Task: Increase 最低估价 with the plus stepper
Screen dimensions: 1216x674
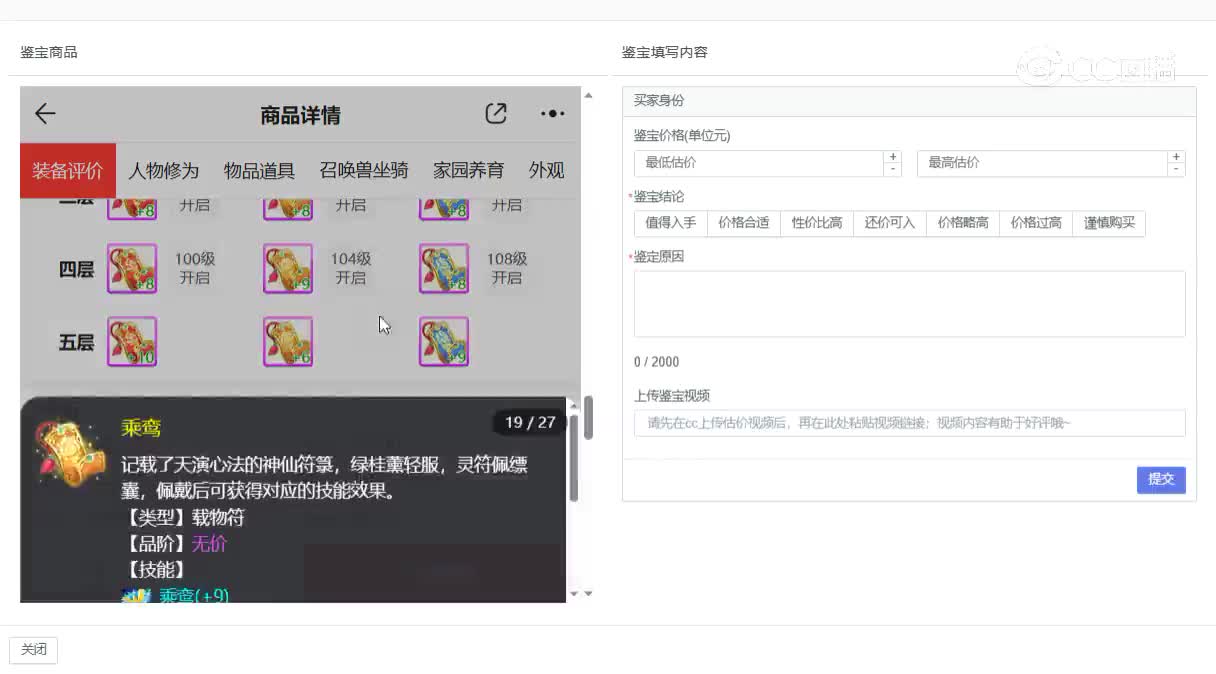Action: click(892, 157)
